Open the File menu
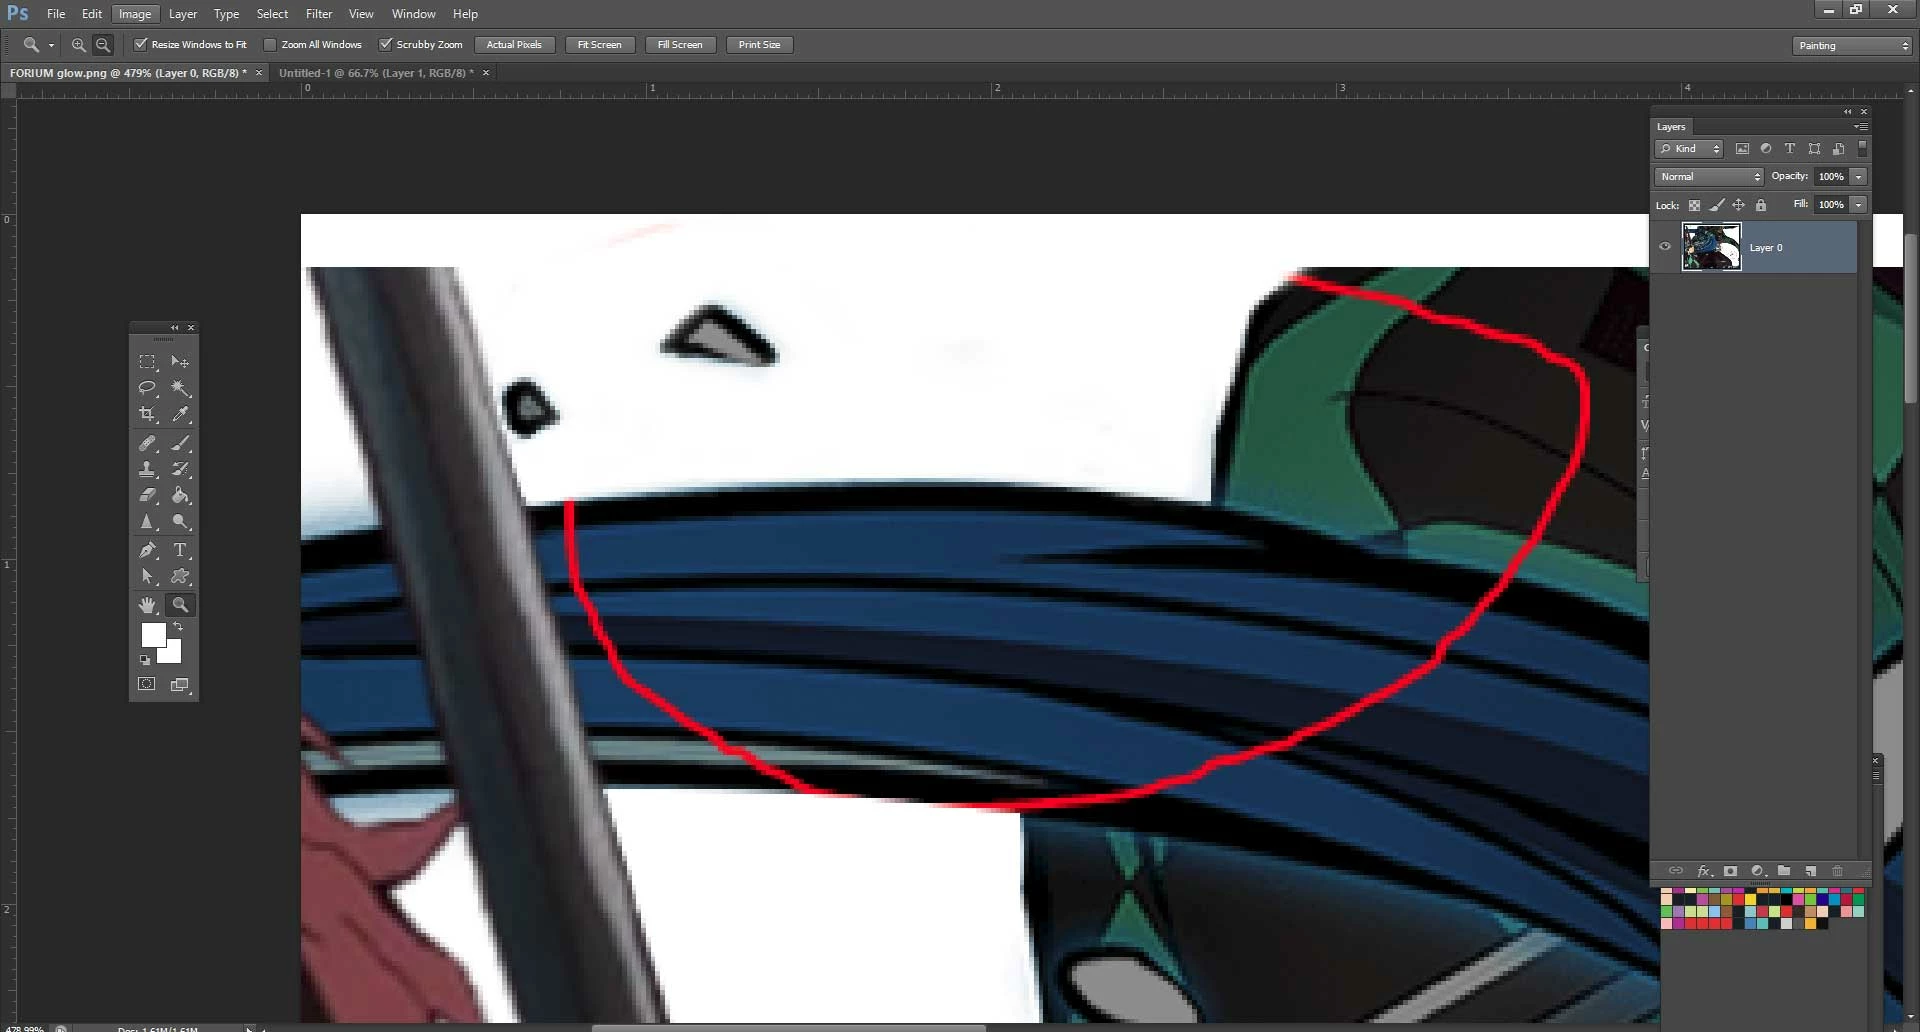The image size is (1920, 1032). (x=56, y=14)
